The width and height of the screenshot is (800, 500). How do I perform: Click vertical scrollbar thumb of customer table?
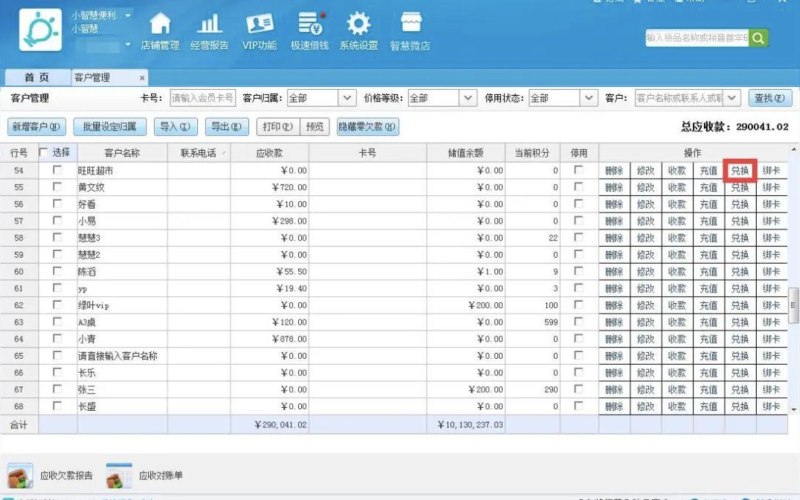(793, 305)
